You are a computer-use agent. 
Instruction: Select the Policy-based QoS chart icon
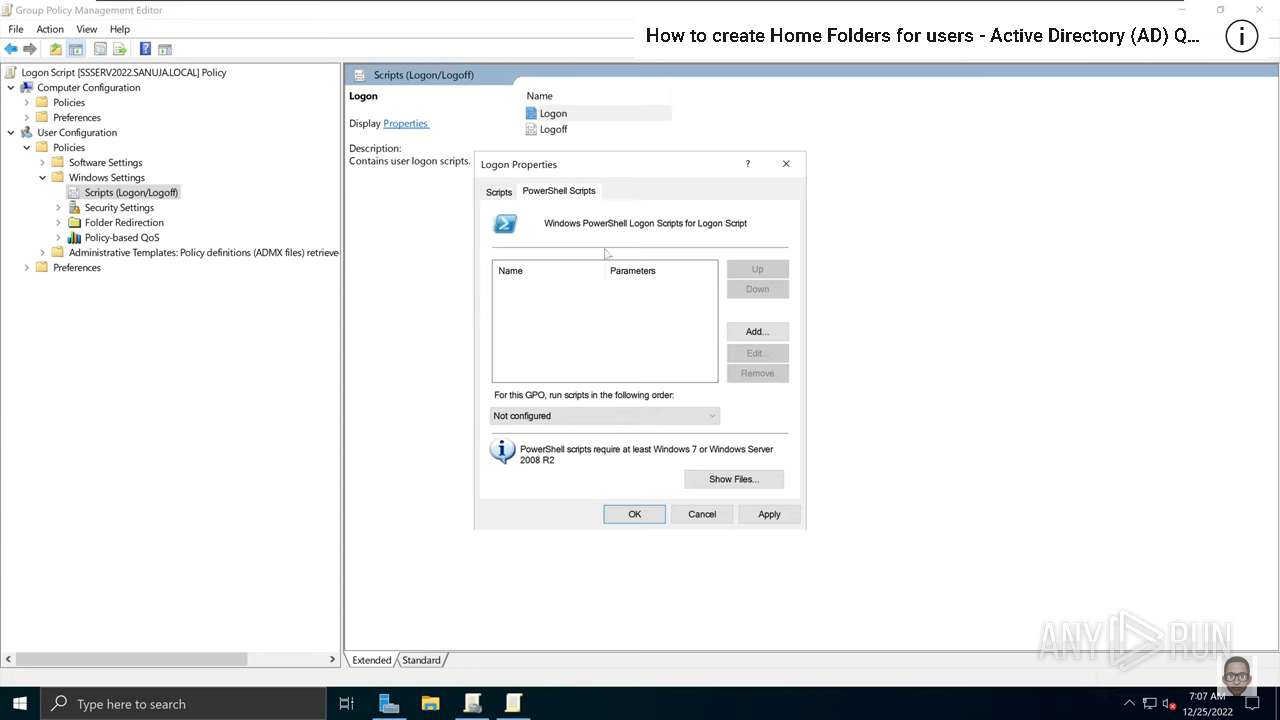[x=74, y=237]
